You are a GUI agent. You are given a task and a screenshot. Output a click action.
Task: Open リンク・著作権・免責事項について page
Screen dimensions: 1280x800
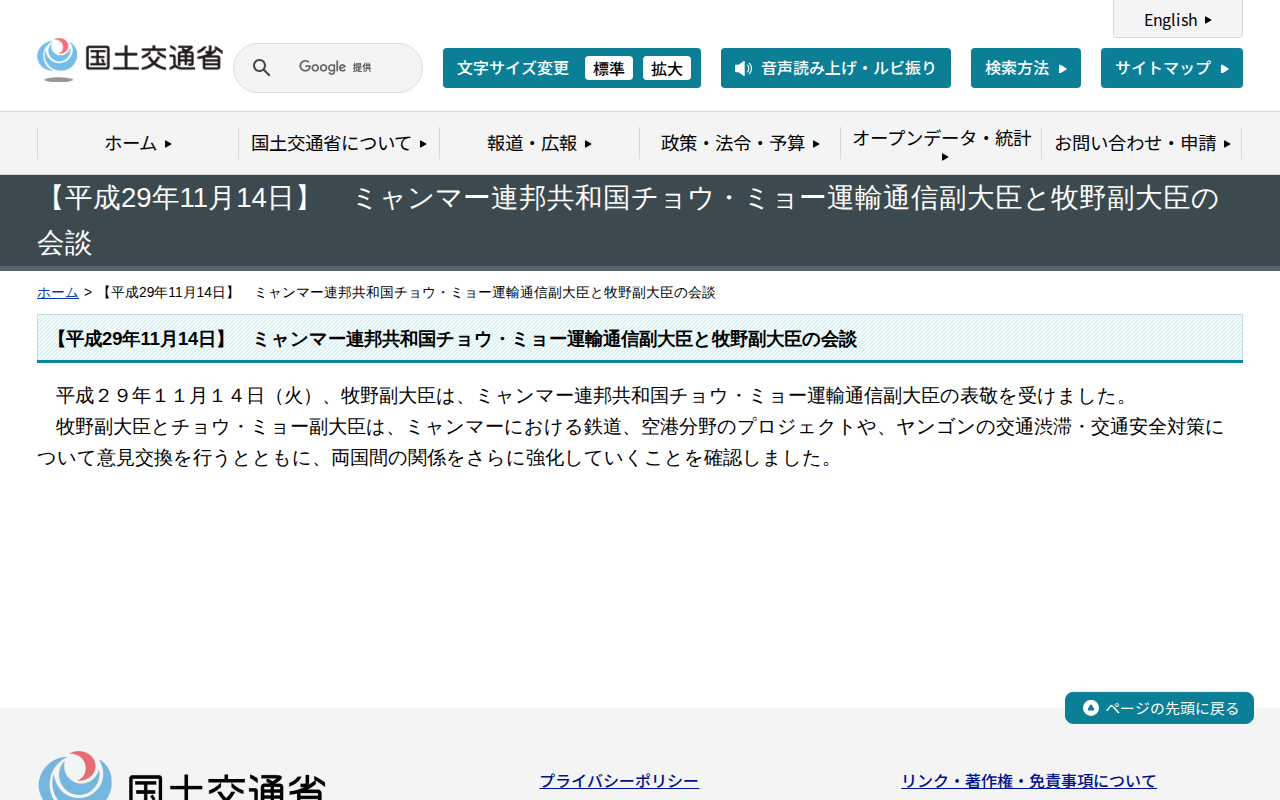(x=1030, y=780)
